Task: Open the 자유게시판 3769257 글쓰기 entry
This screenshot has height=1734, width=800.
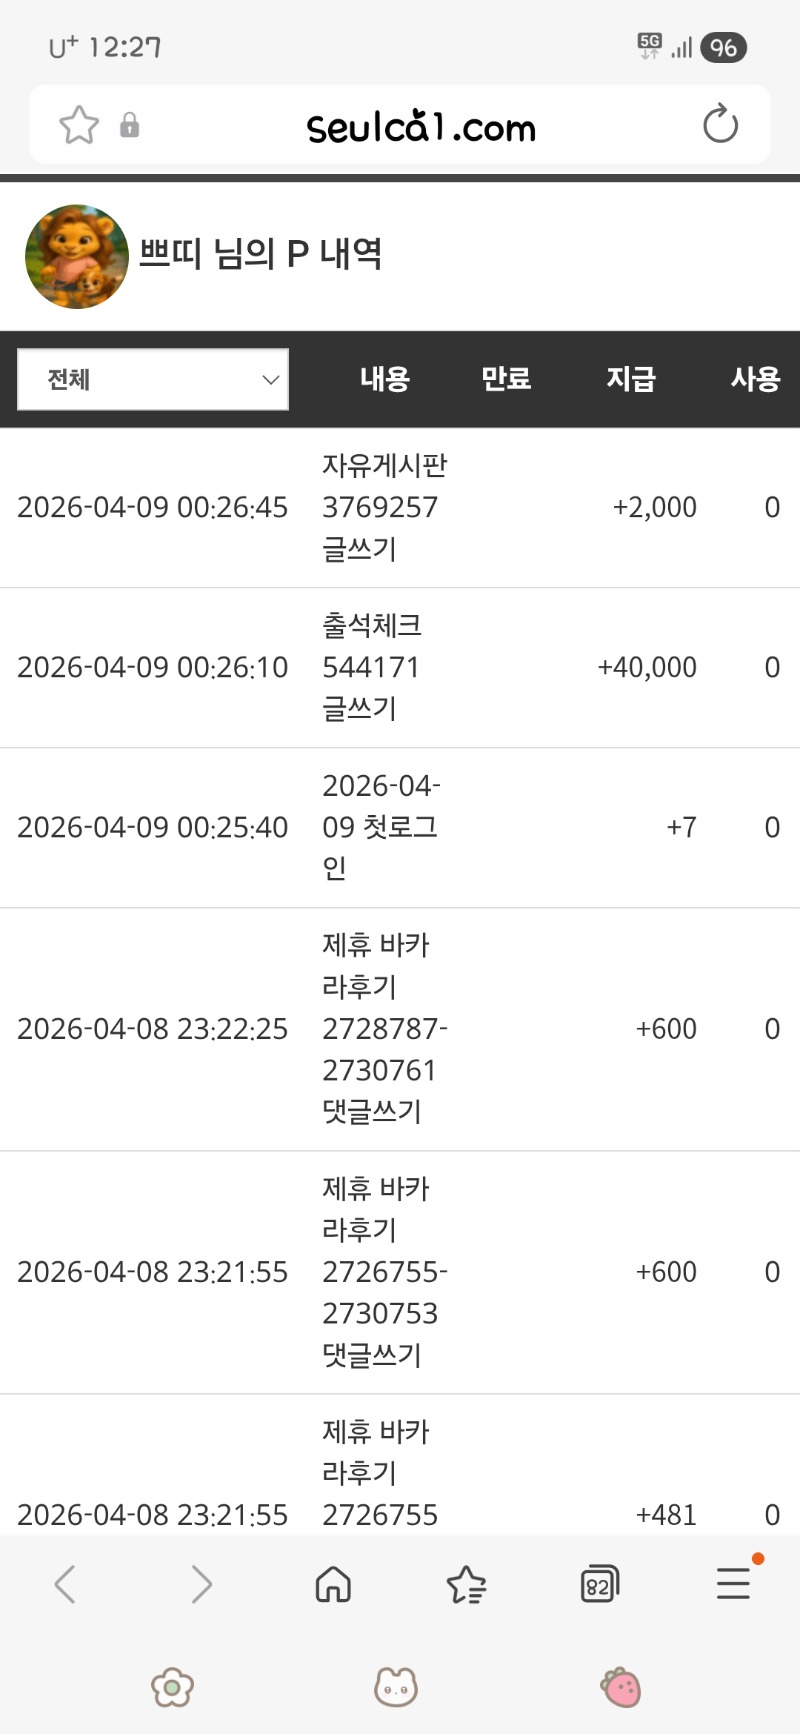Action: click(384, 507)
